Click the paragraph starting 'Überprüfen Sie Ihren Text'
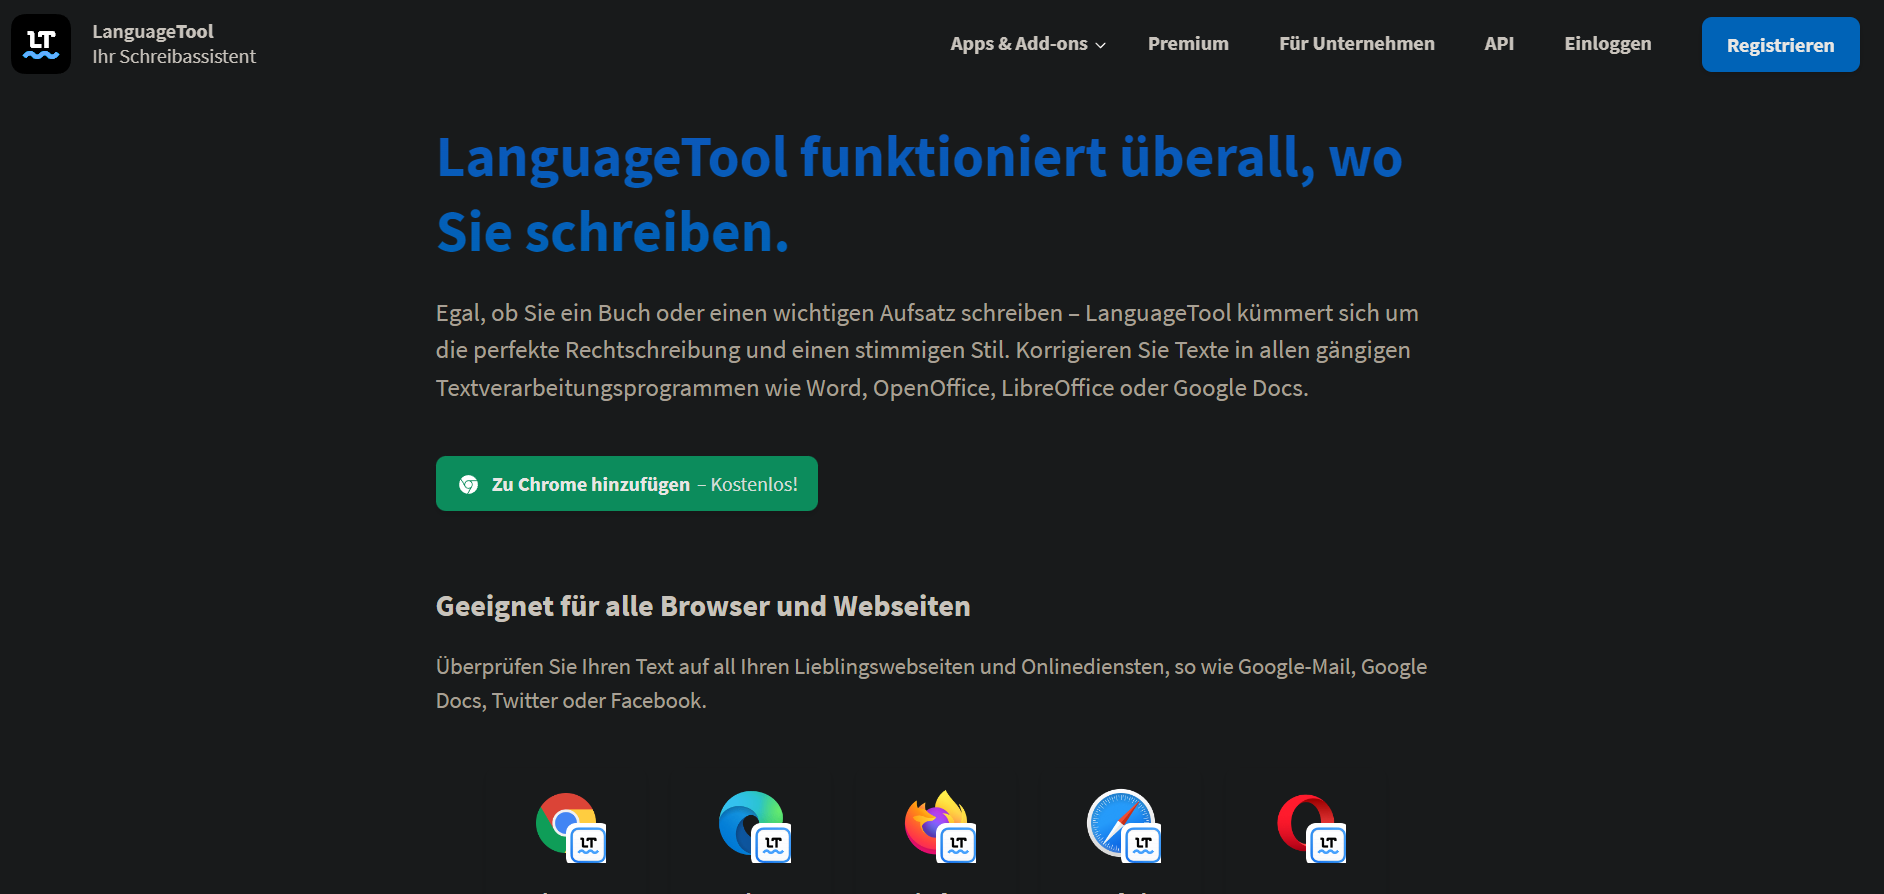Screen dimensions: 1884x894 tap(931, 684)
